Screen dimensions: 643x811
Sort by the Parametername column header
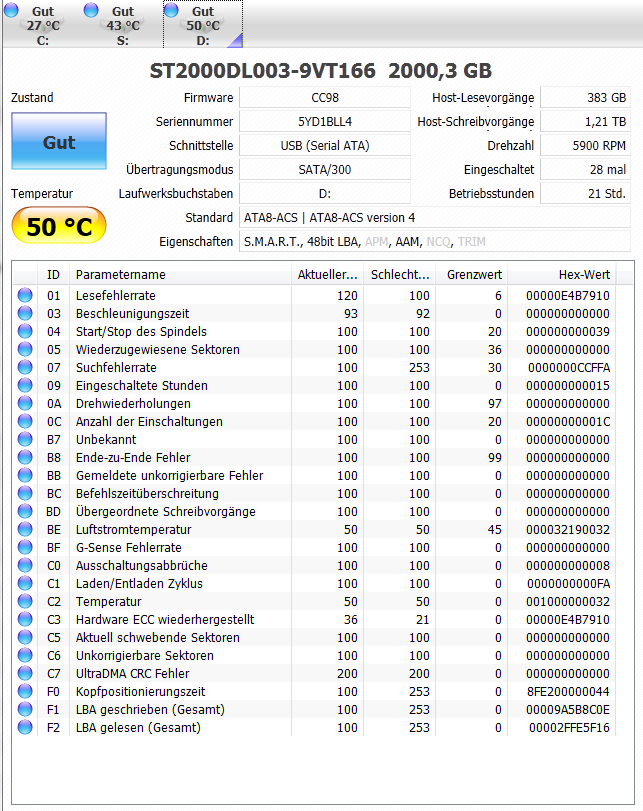point(180,275)
